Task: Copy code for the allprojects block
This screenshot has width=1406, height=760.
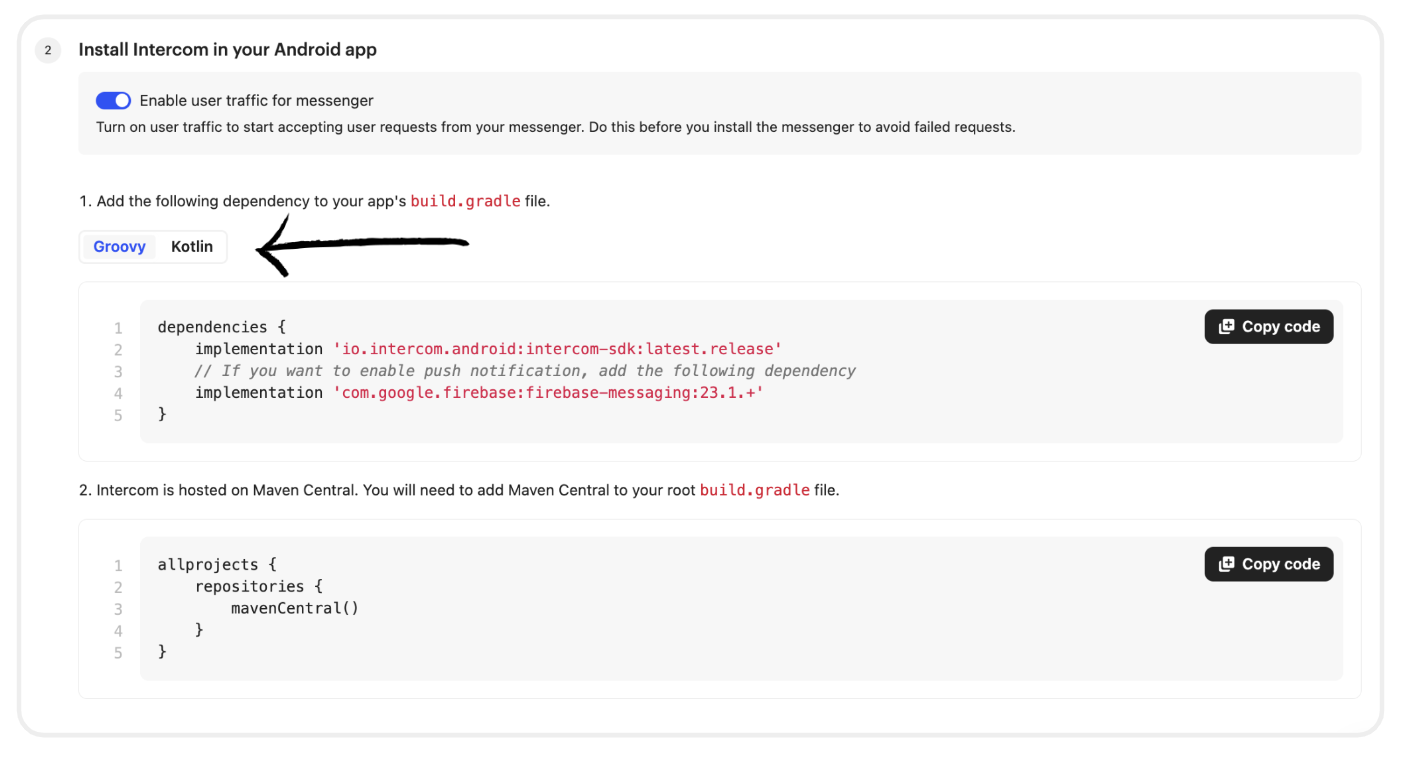Action: click(x=1268, y=564)
